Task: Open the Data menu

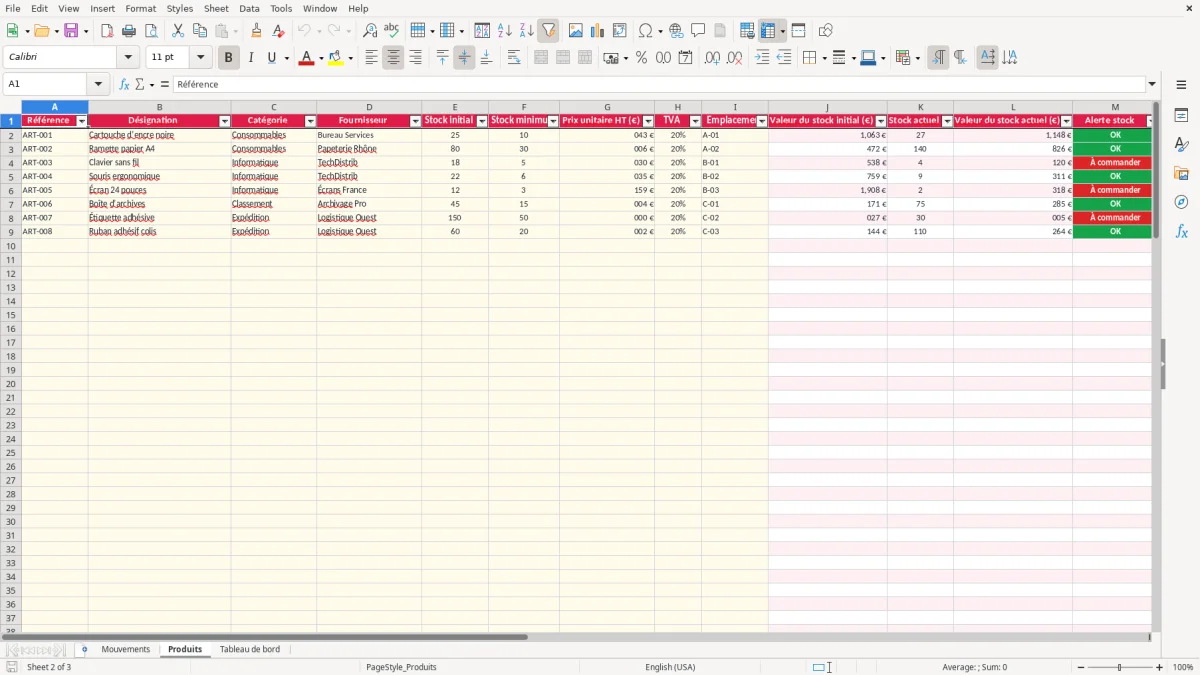Action: pos(249,8)
